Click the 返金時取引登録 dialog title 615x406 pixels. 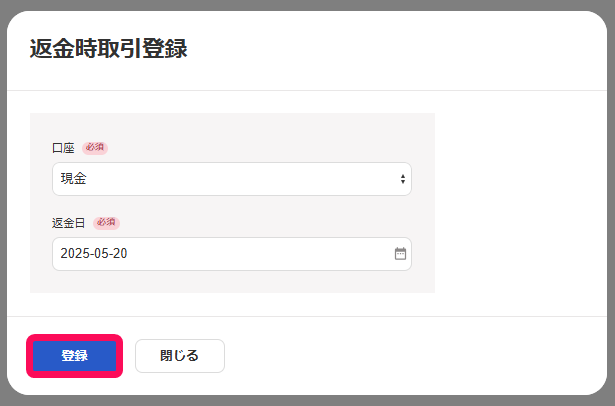[109, 49]
